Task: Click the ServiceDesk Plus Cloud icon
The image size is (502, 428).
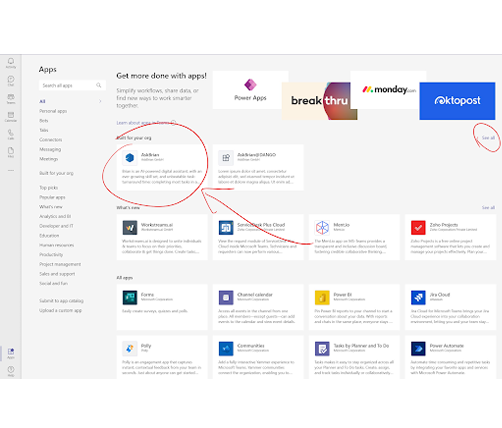Action: click(x=226, y=228)
